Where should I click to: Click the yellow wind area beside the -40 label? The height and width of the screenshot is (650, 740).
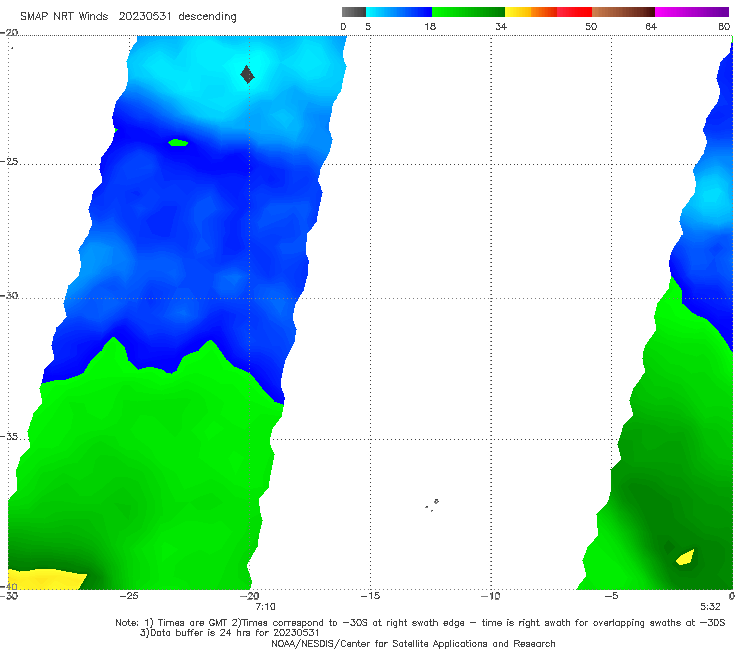pos(47,579)
